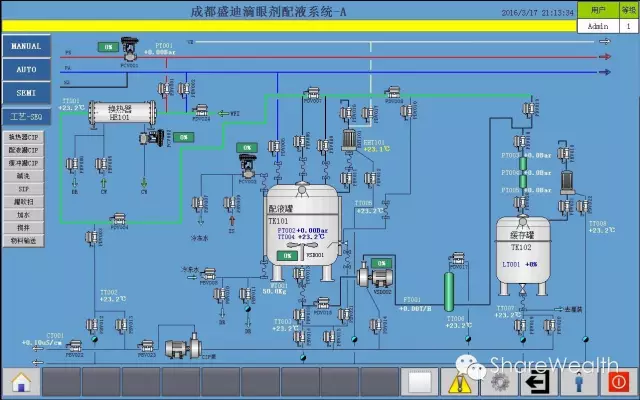Open the alarm warning triangle icon

[459, 382]
